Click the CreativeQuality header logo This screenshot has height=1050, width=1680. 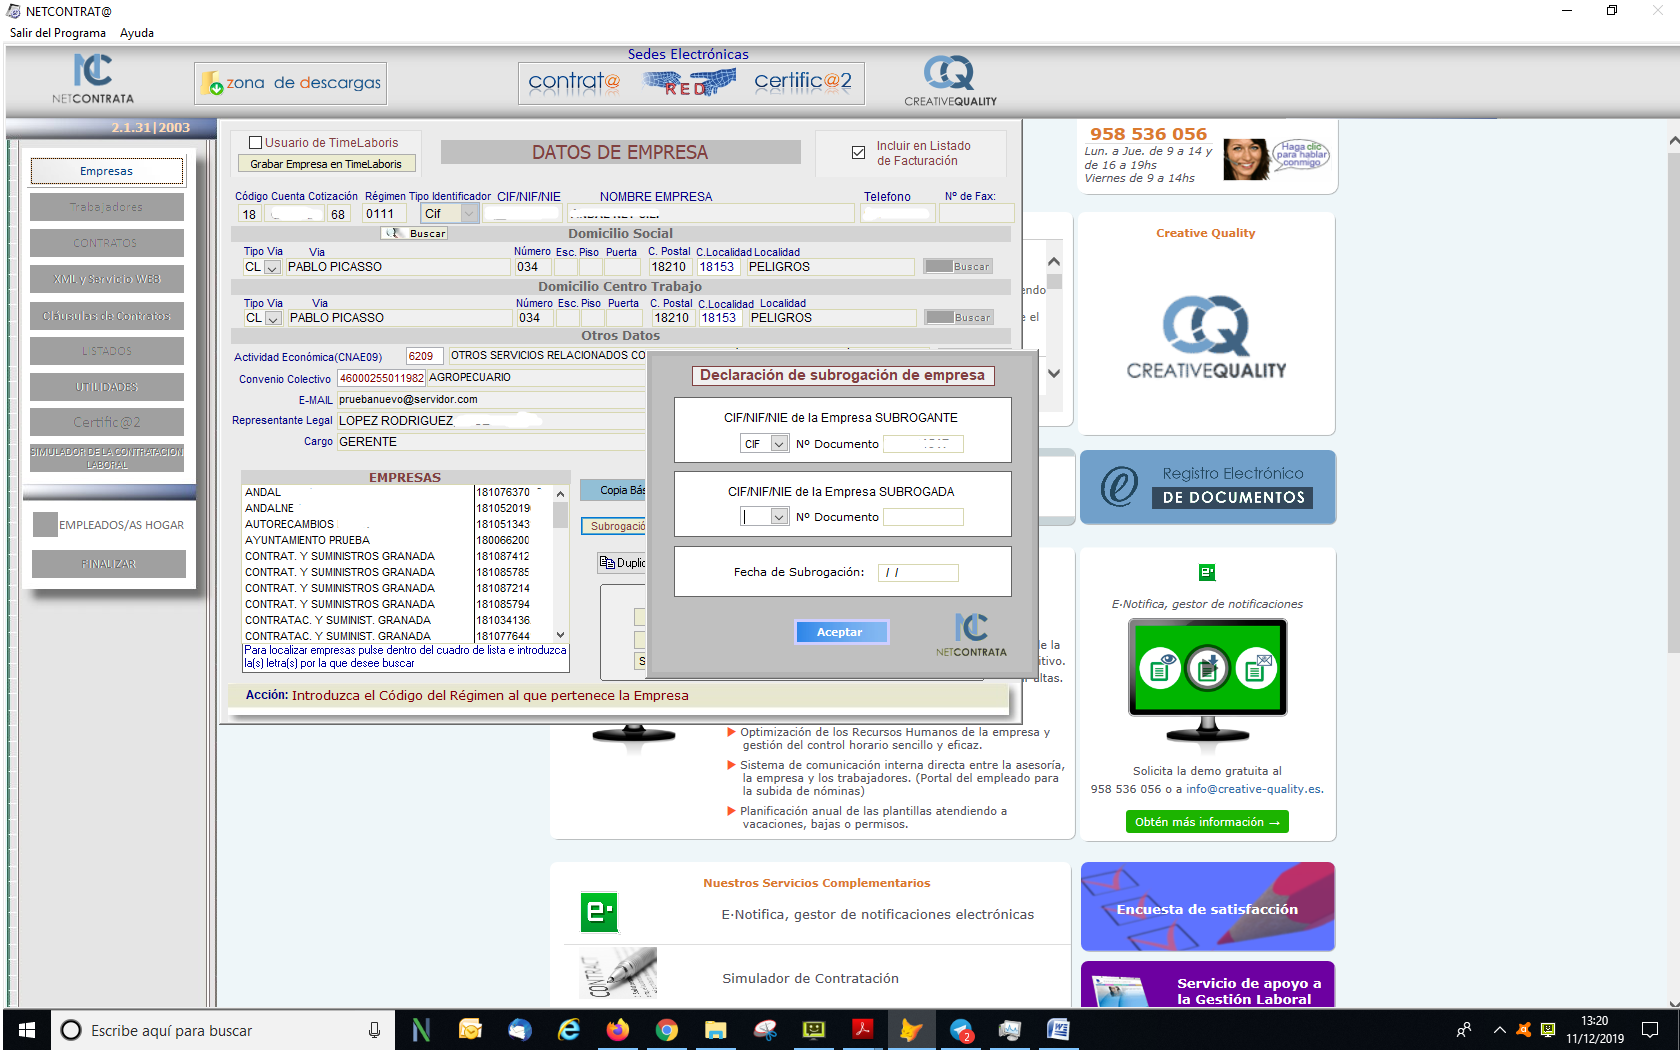pyautogui.click(x=950, y=81)
